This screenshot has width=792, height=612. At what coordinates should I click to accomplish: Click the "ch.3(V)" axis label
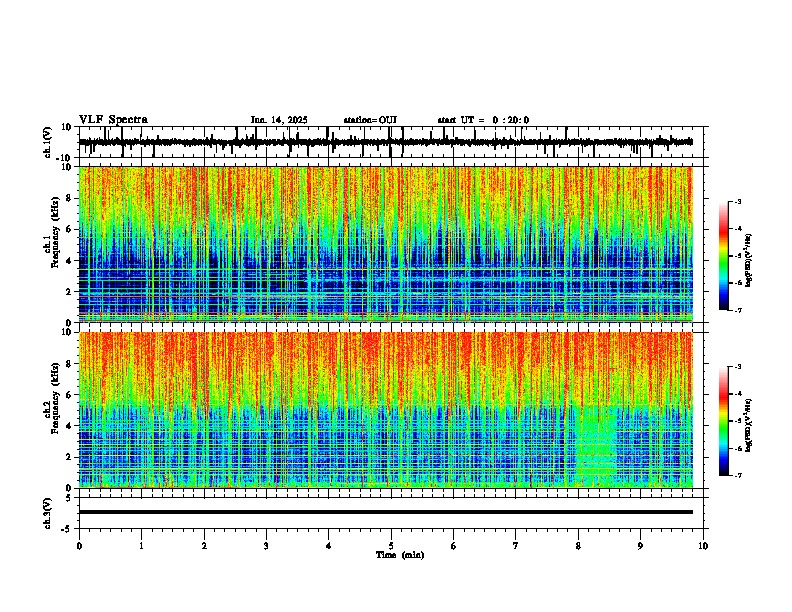click(x=48, y=513)
